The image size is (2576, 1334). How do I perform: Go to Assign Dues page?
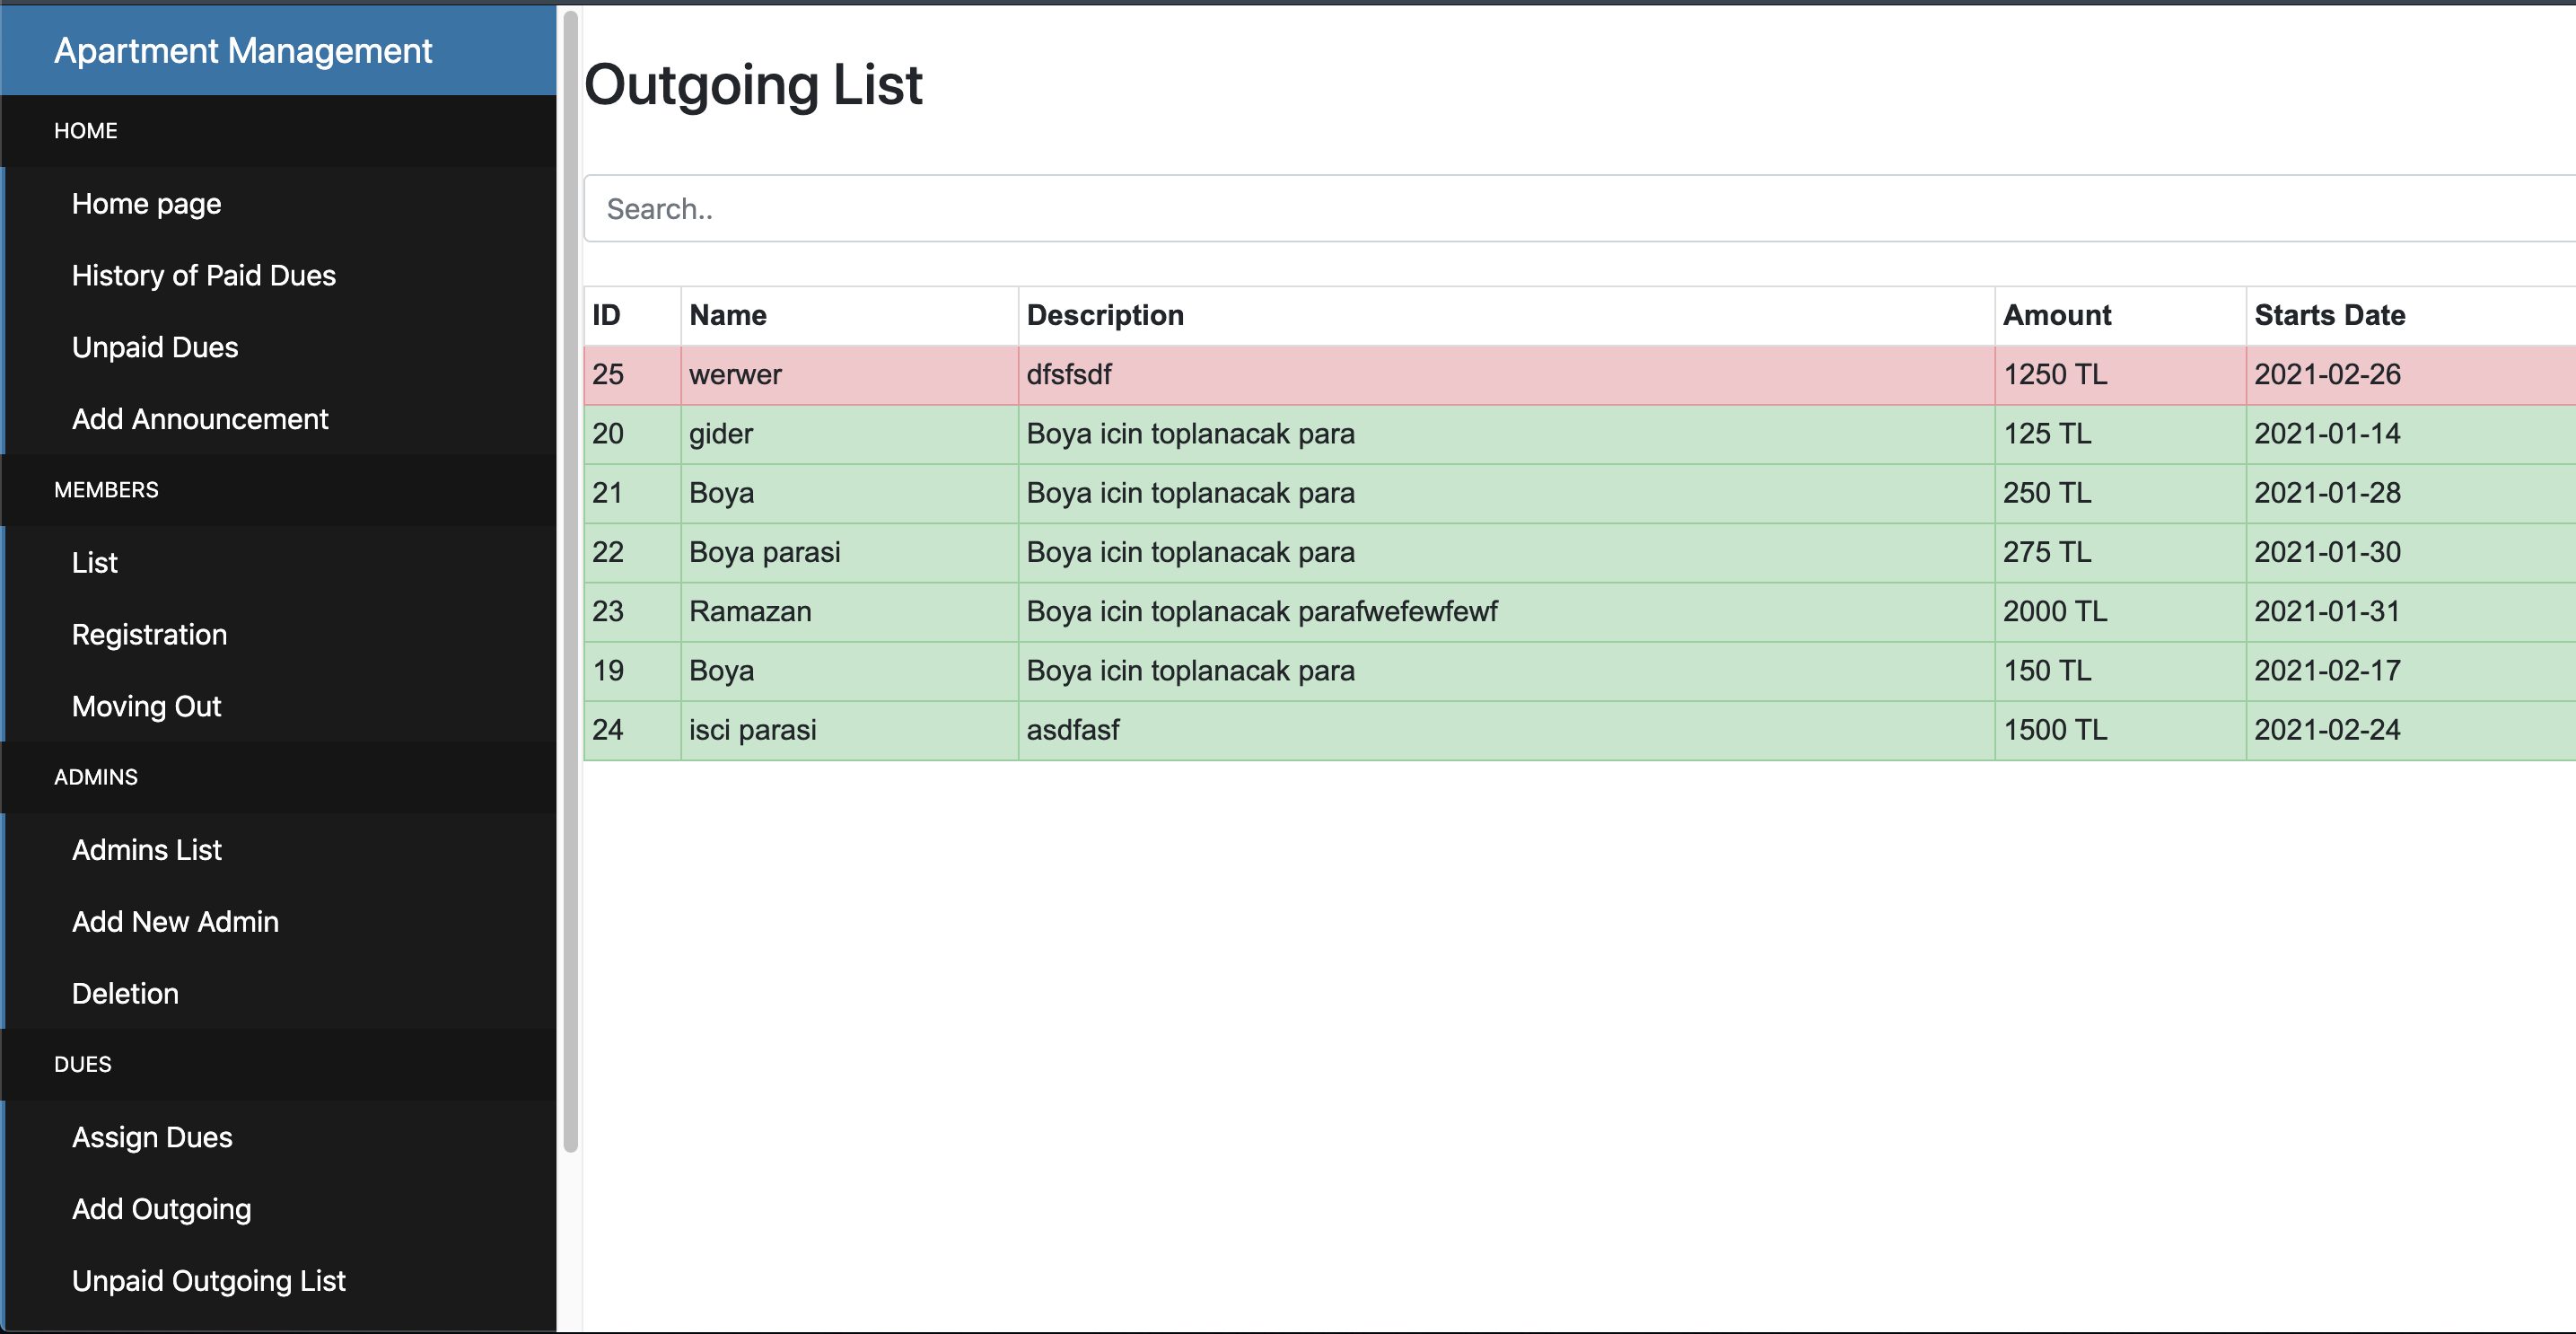click(x=152, y=1138)
